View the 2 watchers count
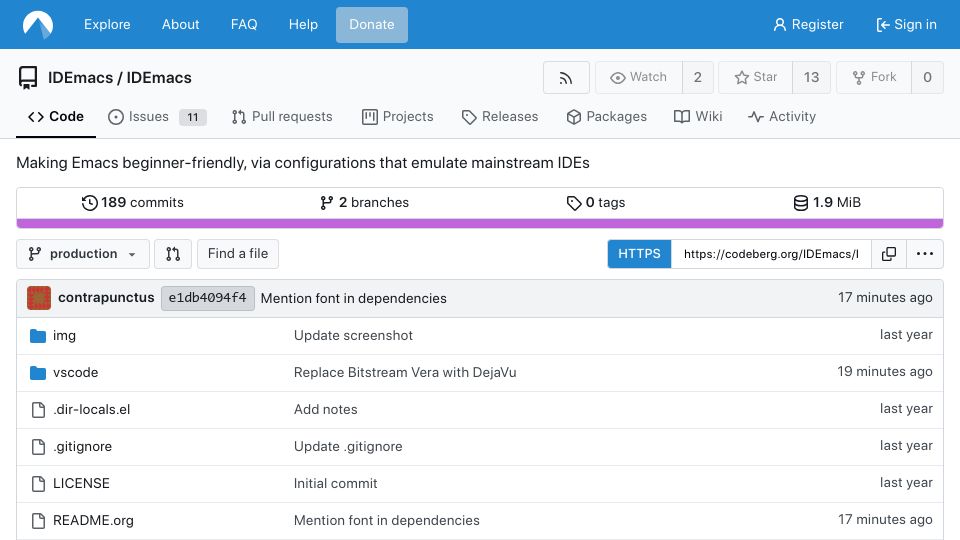 [x=697, y=78]
